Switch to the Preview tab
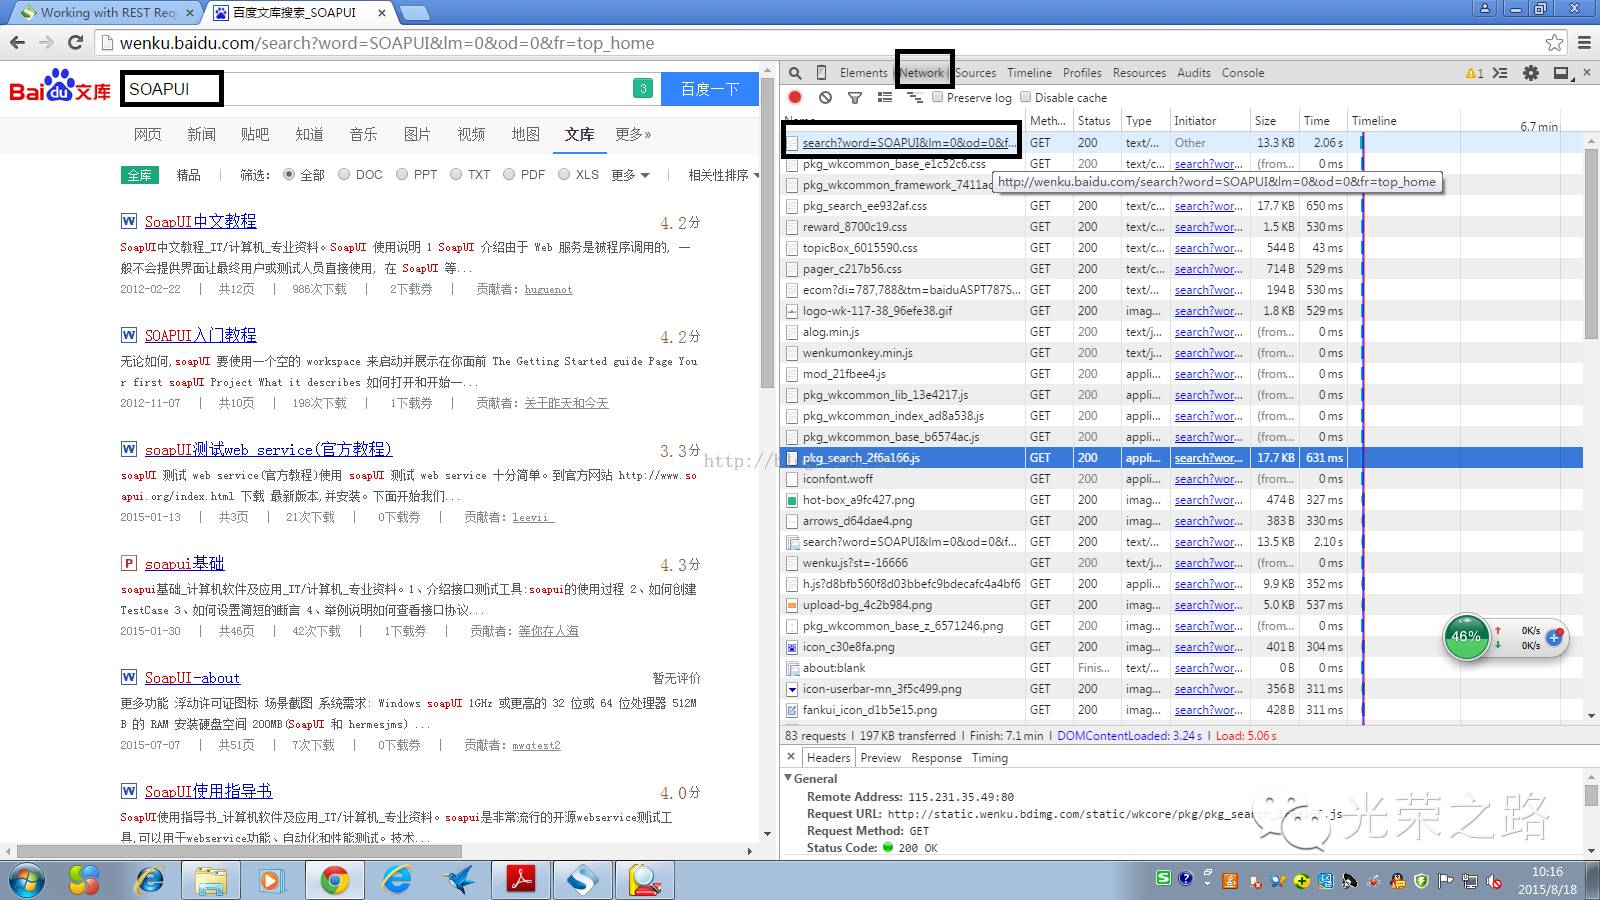The image size is (1600, 900). pos(880,758)
